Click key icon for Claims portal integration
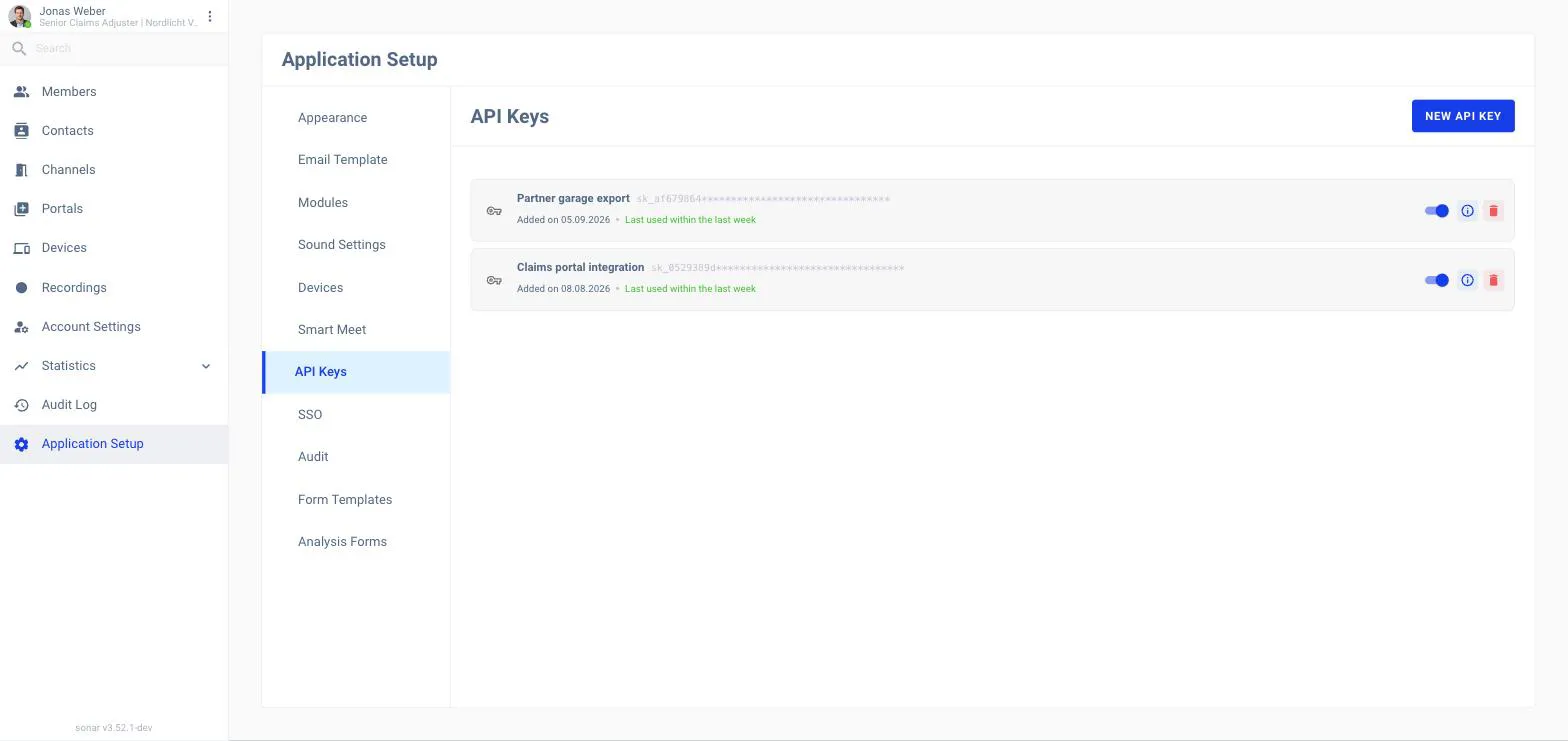Screen dimensions: 1568x741 pyautogui.click(x=494, y=280)
